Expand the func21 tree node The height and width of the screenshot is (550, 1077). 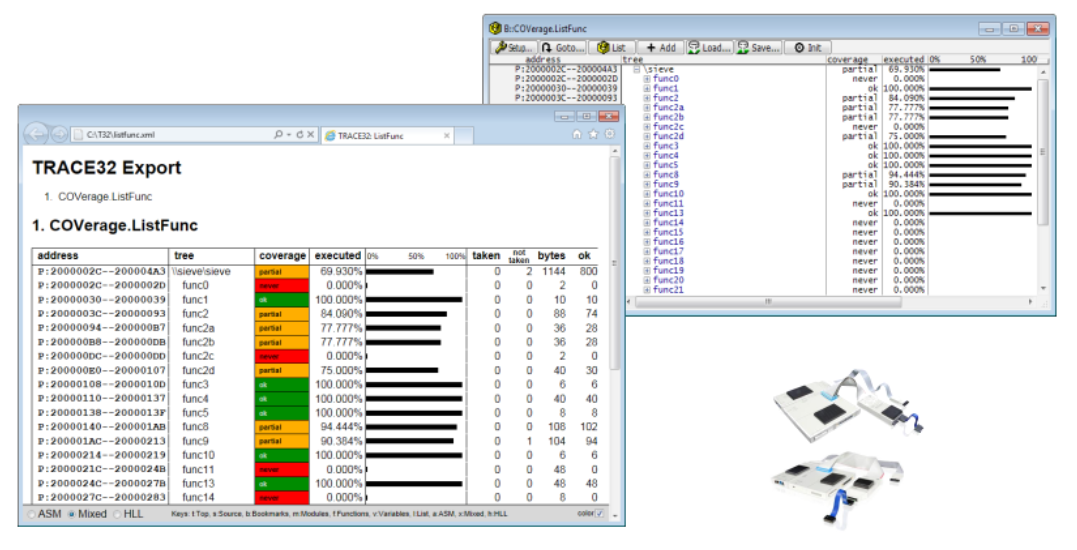point(646,290)
